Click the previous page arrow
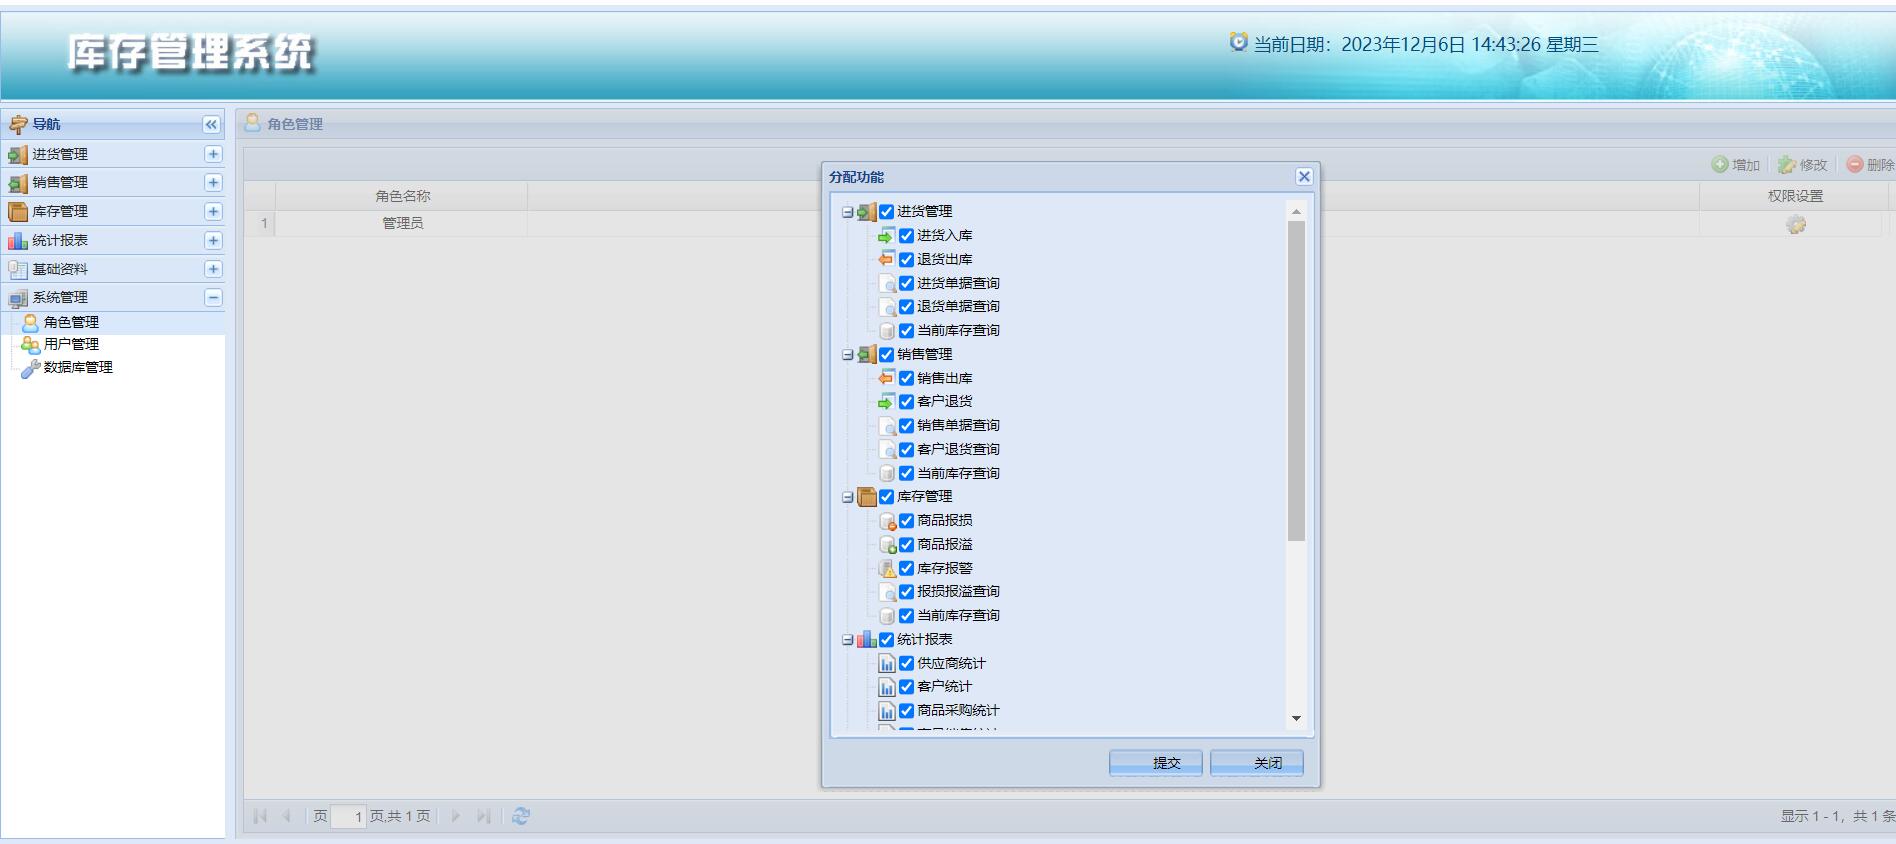Screen dimensions: 1896x844 (286, 816)
